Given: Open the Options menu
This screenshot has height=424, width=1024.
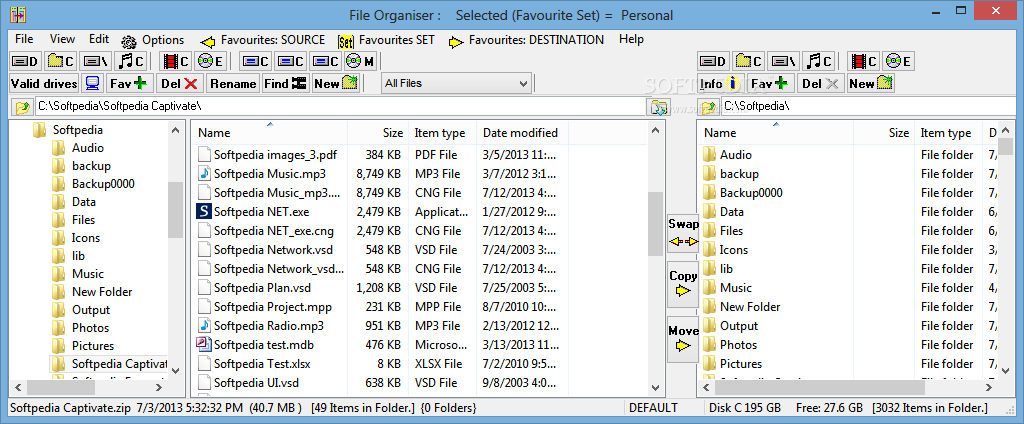Looking at the screenshot, I should [x=153, y=41].
